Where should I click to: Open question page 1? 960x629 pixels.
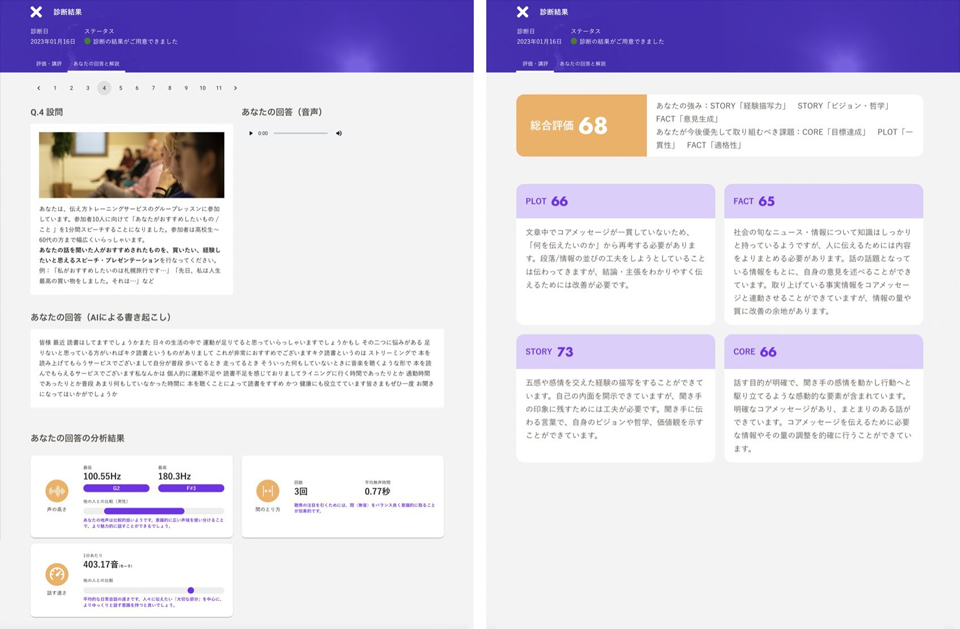[x=55, y=88]
